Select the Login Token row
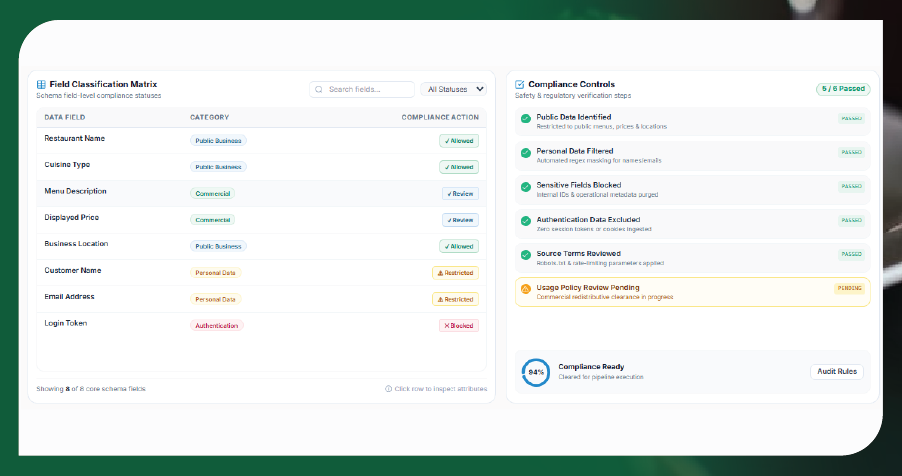 click(x=262, y=326)
